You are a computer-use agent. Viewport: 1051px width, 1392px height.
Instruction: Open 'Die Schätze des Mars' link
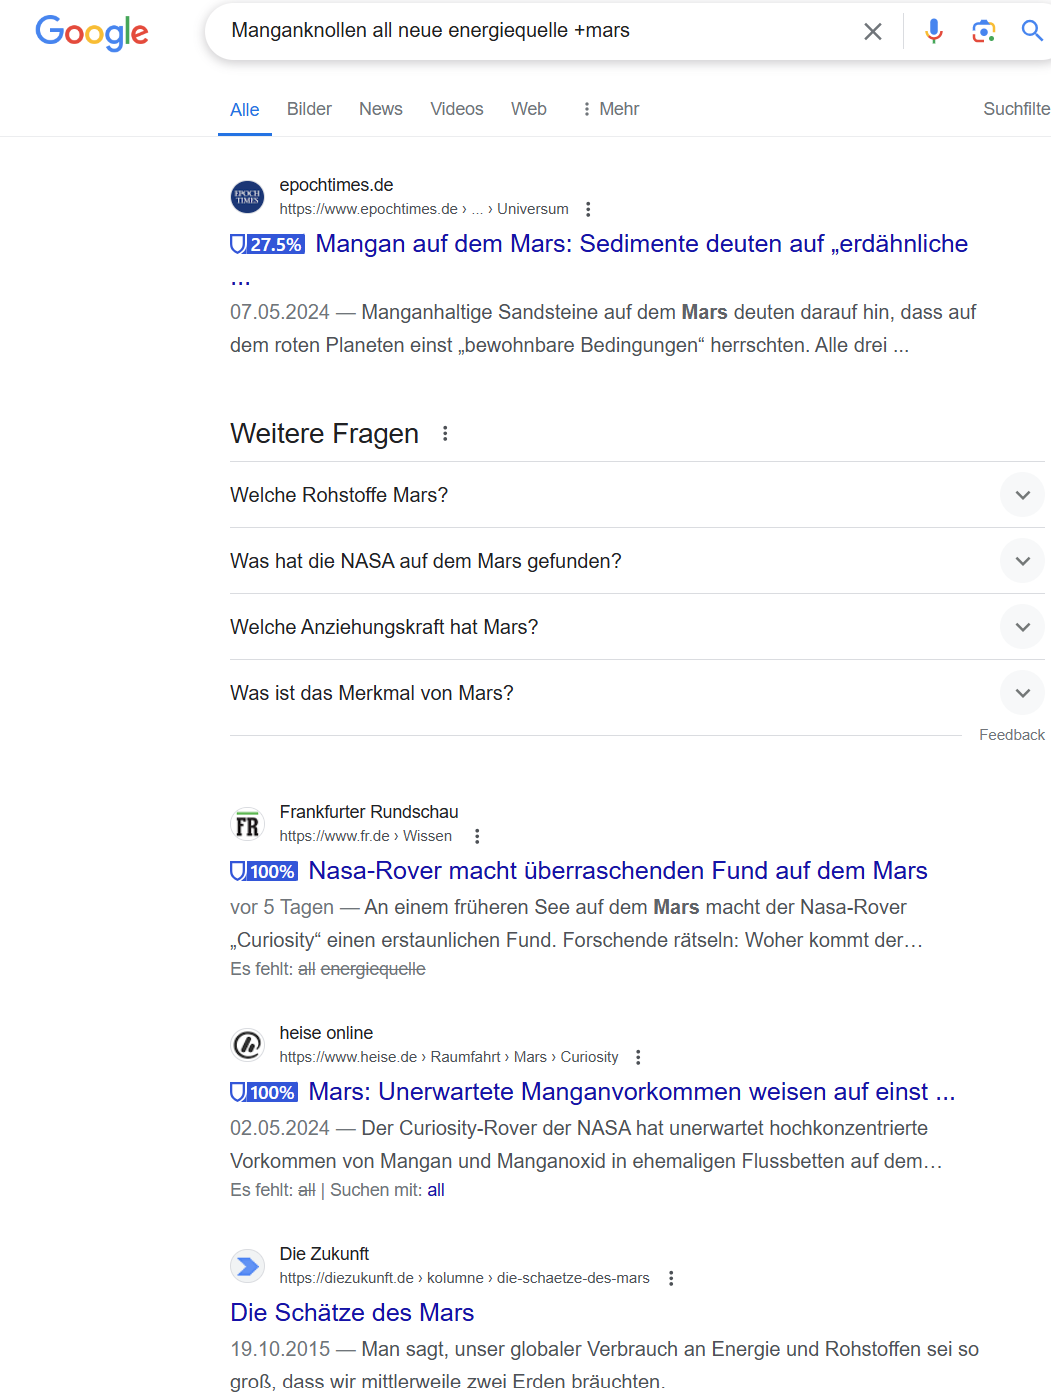click(352, 1313)
